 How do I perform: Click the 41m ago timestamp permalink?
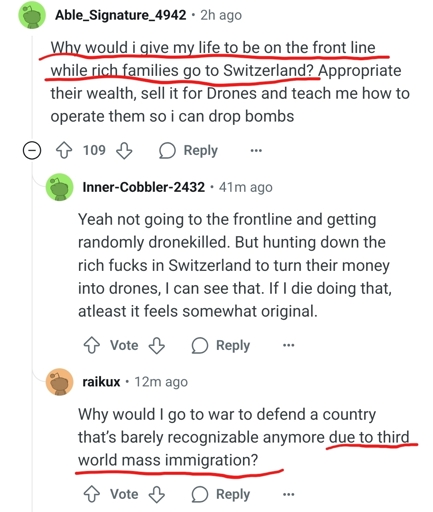pyautogui.click(x=246, y=187)
